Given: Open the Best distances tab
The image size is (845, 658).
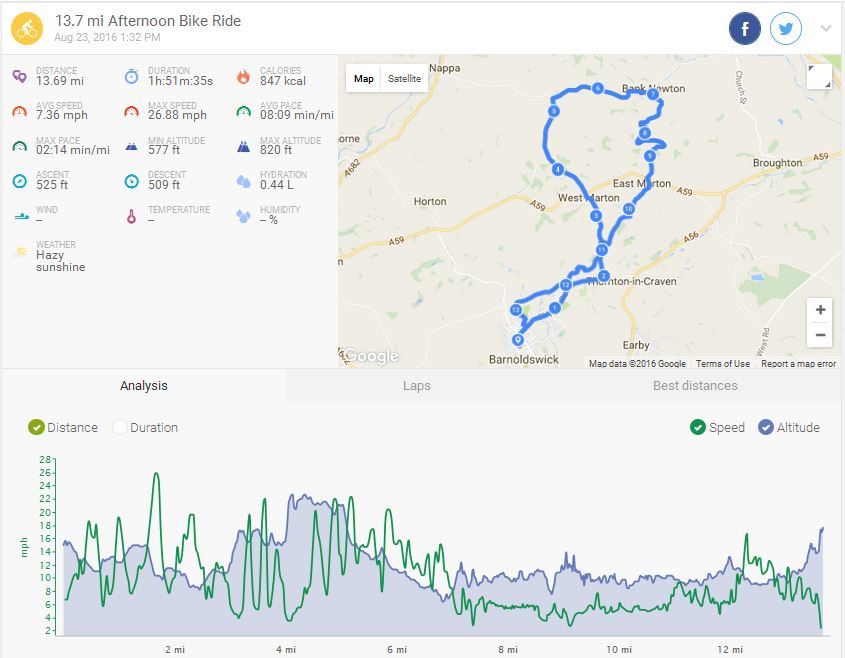Looking at the screenshot, I should [695, 385].
